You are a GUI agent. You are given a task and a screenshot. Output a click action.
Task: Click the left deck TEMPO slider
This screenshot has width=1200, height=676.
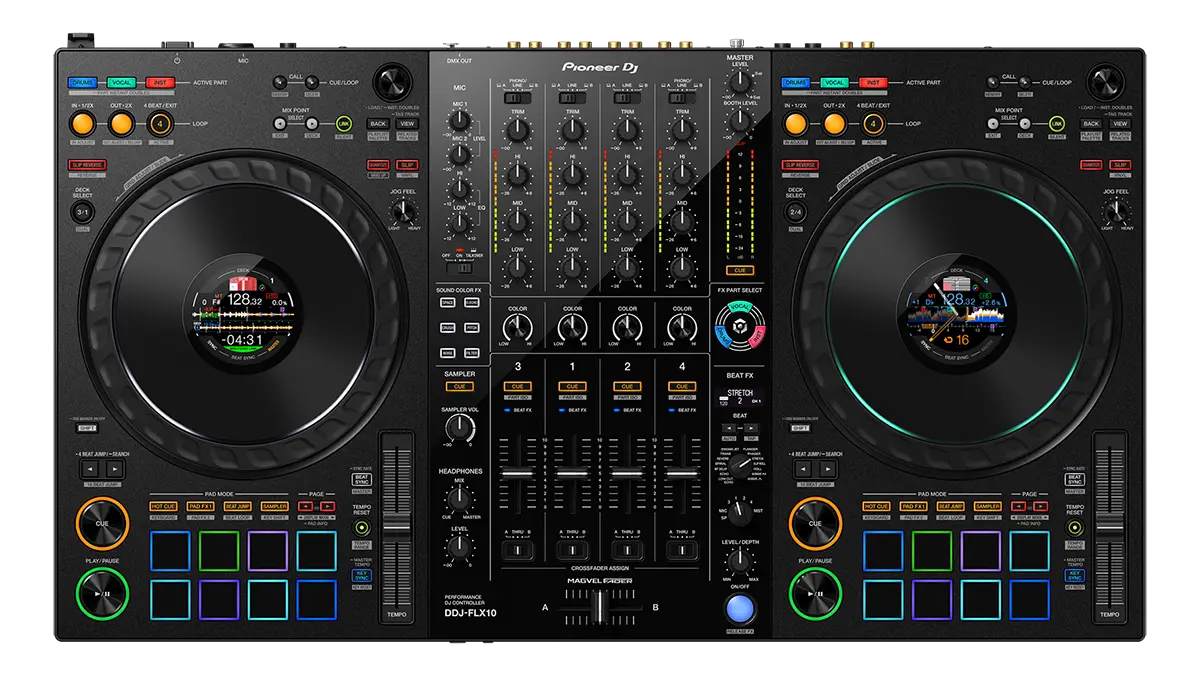[397, 525]
